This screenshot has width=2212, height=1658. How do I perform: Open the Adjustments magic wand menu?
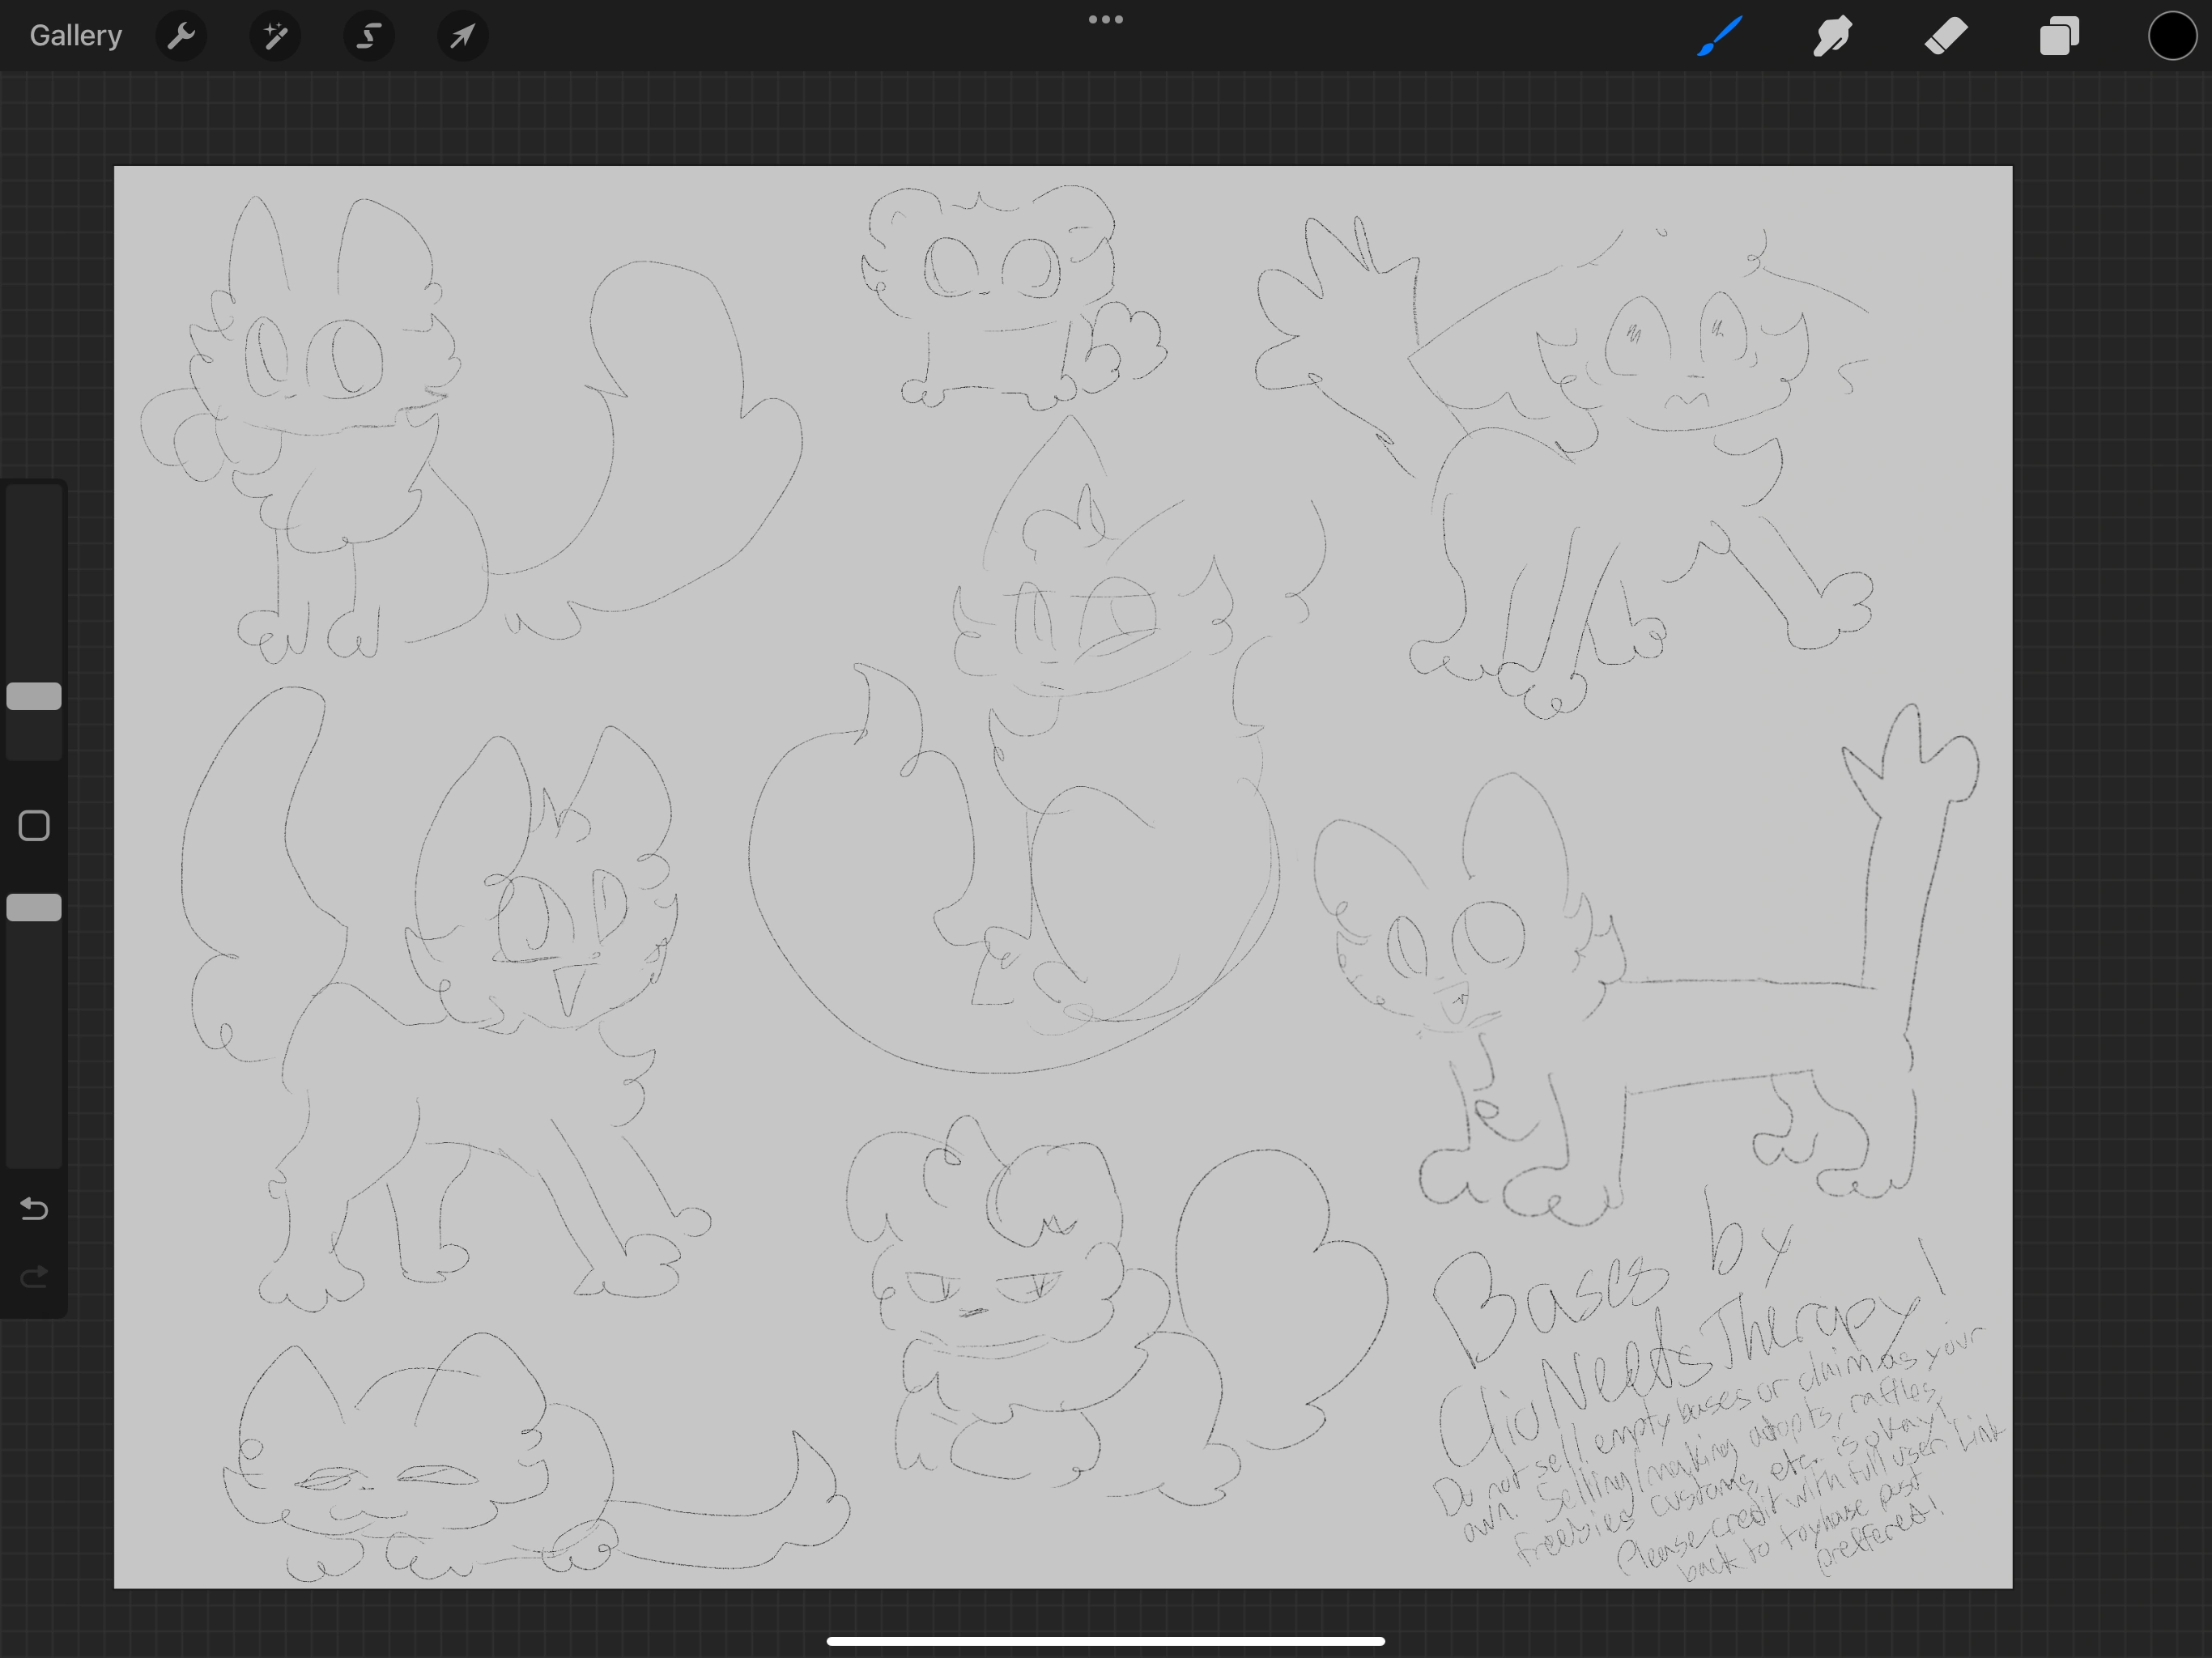pyautogui.click(x=274, y=36)
